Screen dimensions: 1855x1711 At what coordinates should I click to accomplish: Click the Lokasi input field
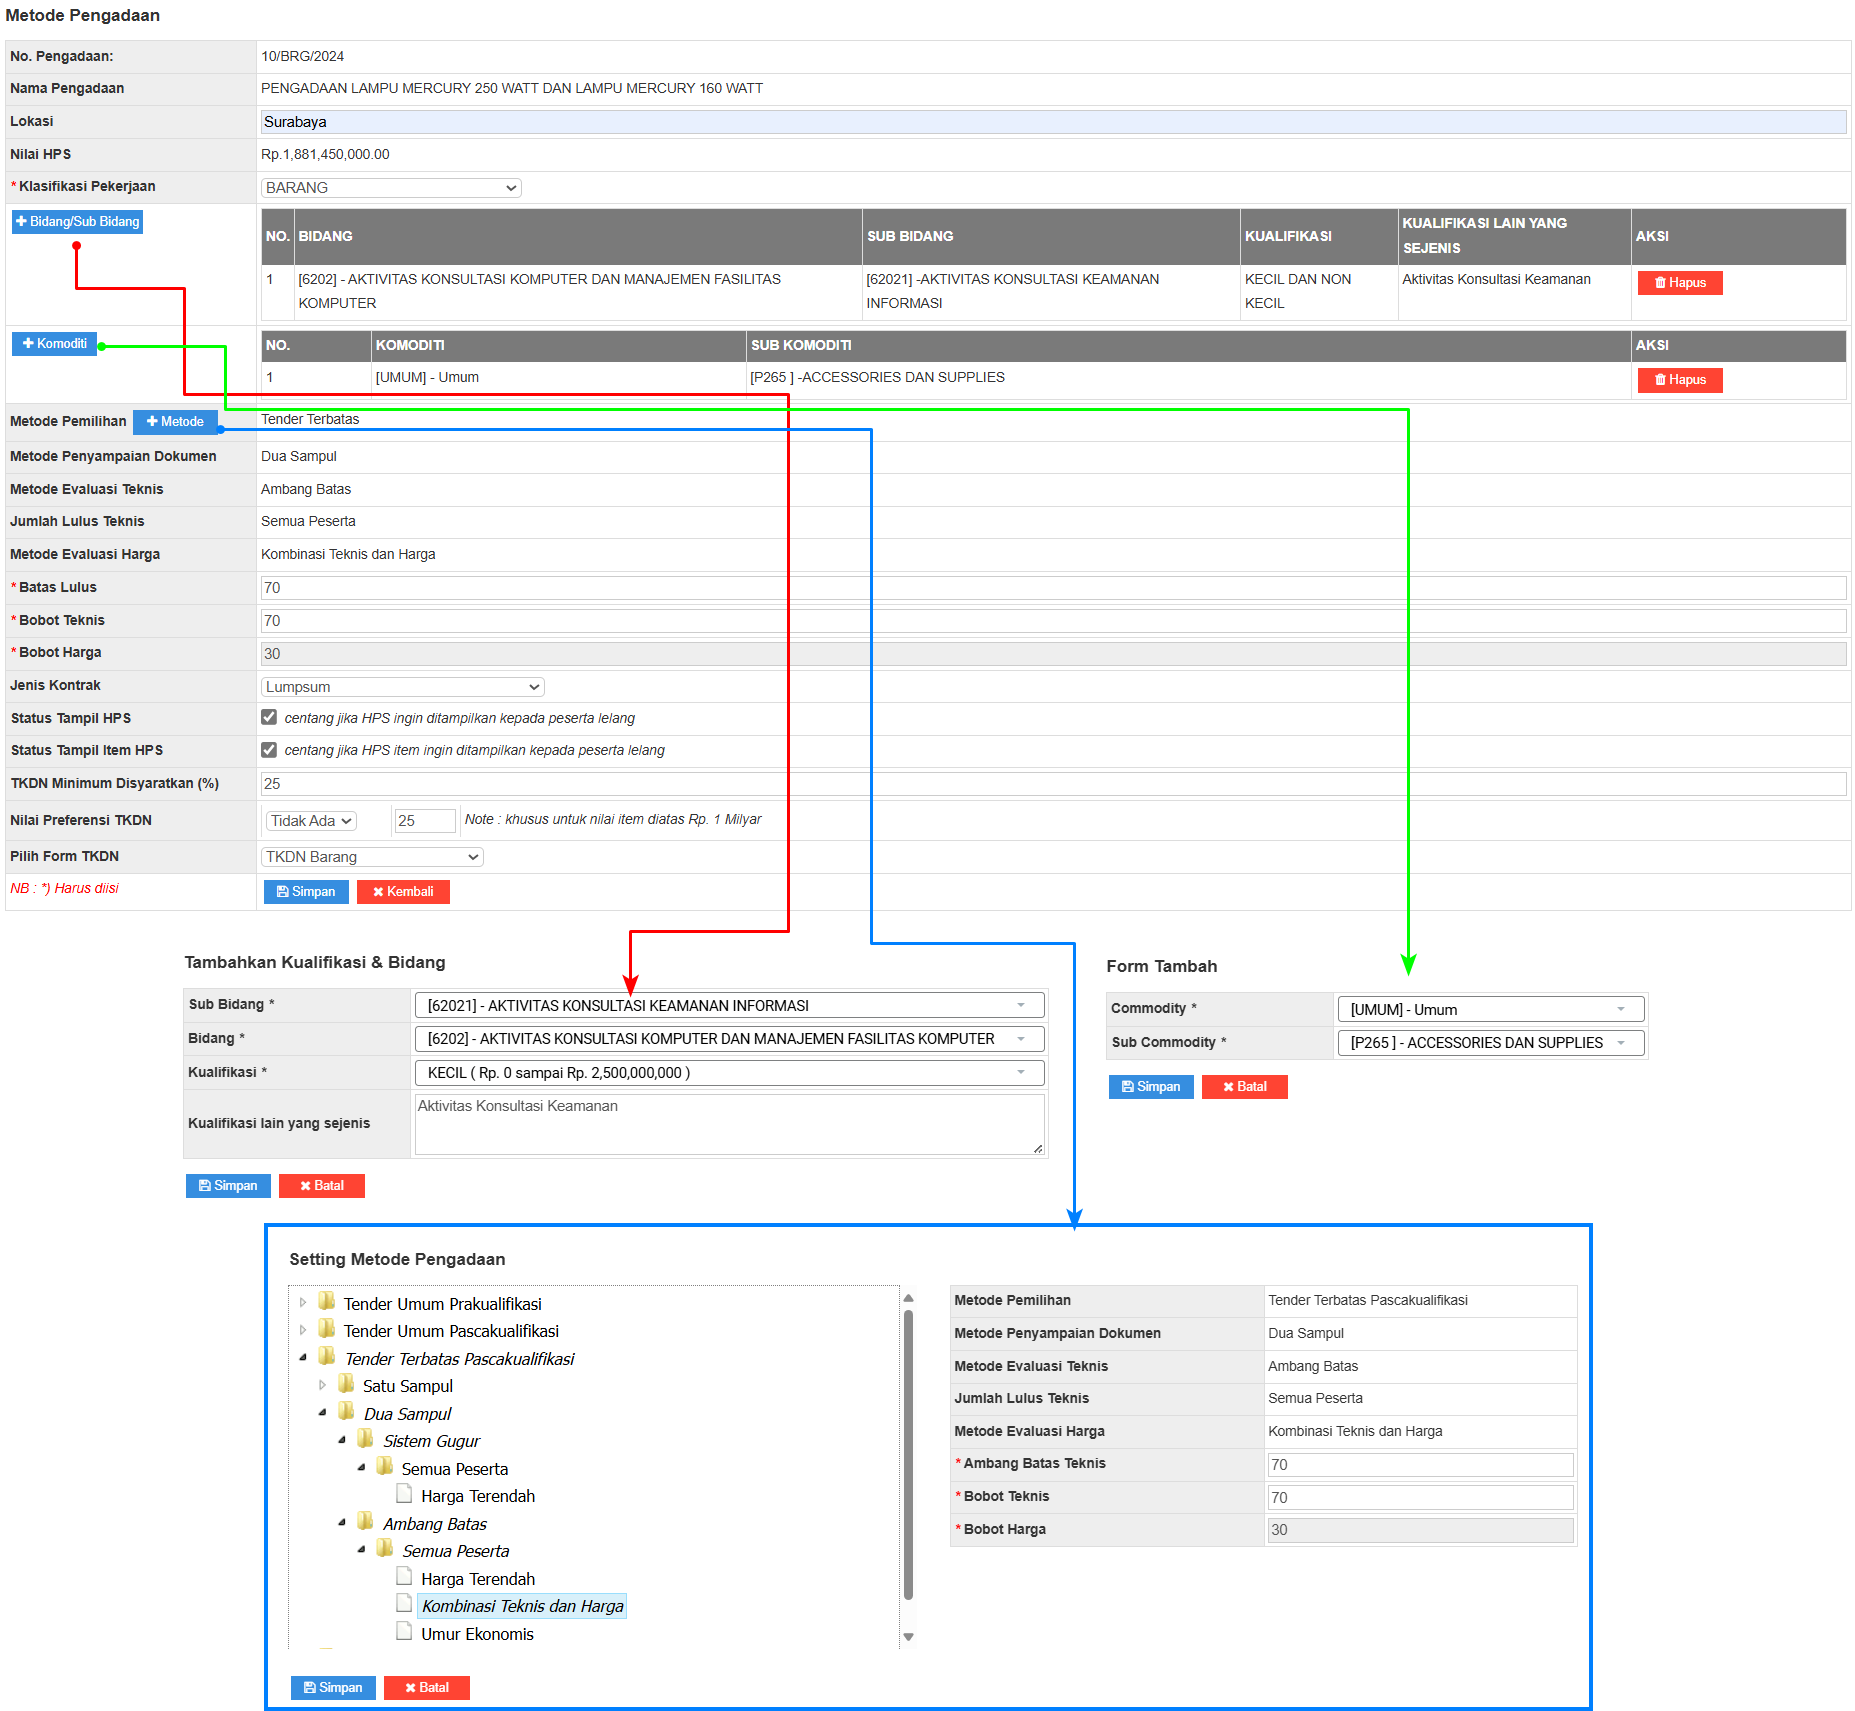click(1052, 122)
